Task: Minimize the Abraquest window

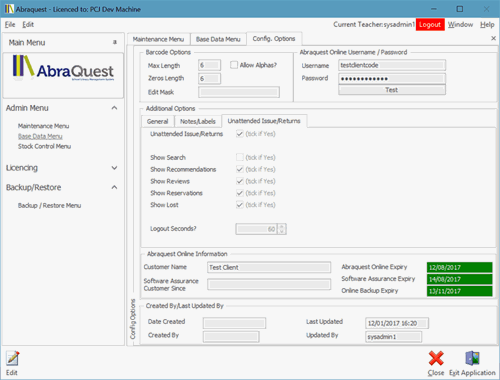Action: pos(434,9)
